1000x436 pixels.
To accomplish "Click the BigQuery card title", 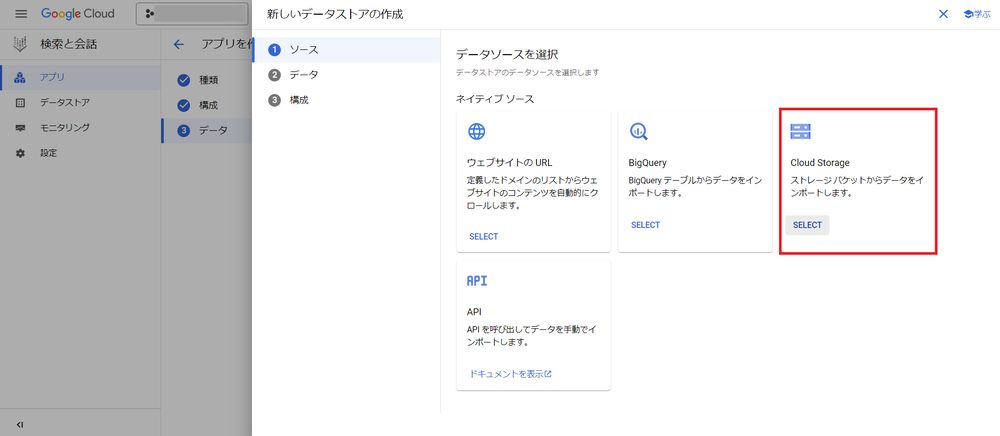I will pyautogui.click(x=647, y=163).
